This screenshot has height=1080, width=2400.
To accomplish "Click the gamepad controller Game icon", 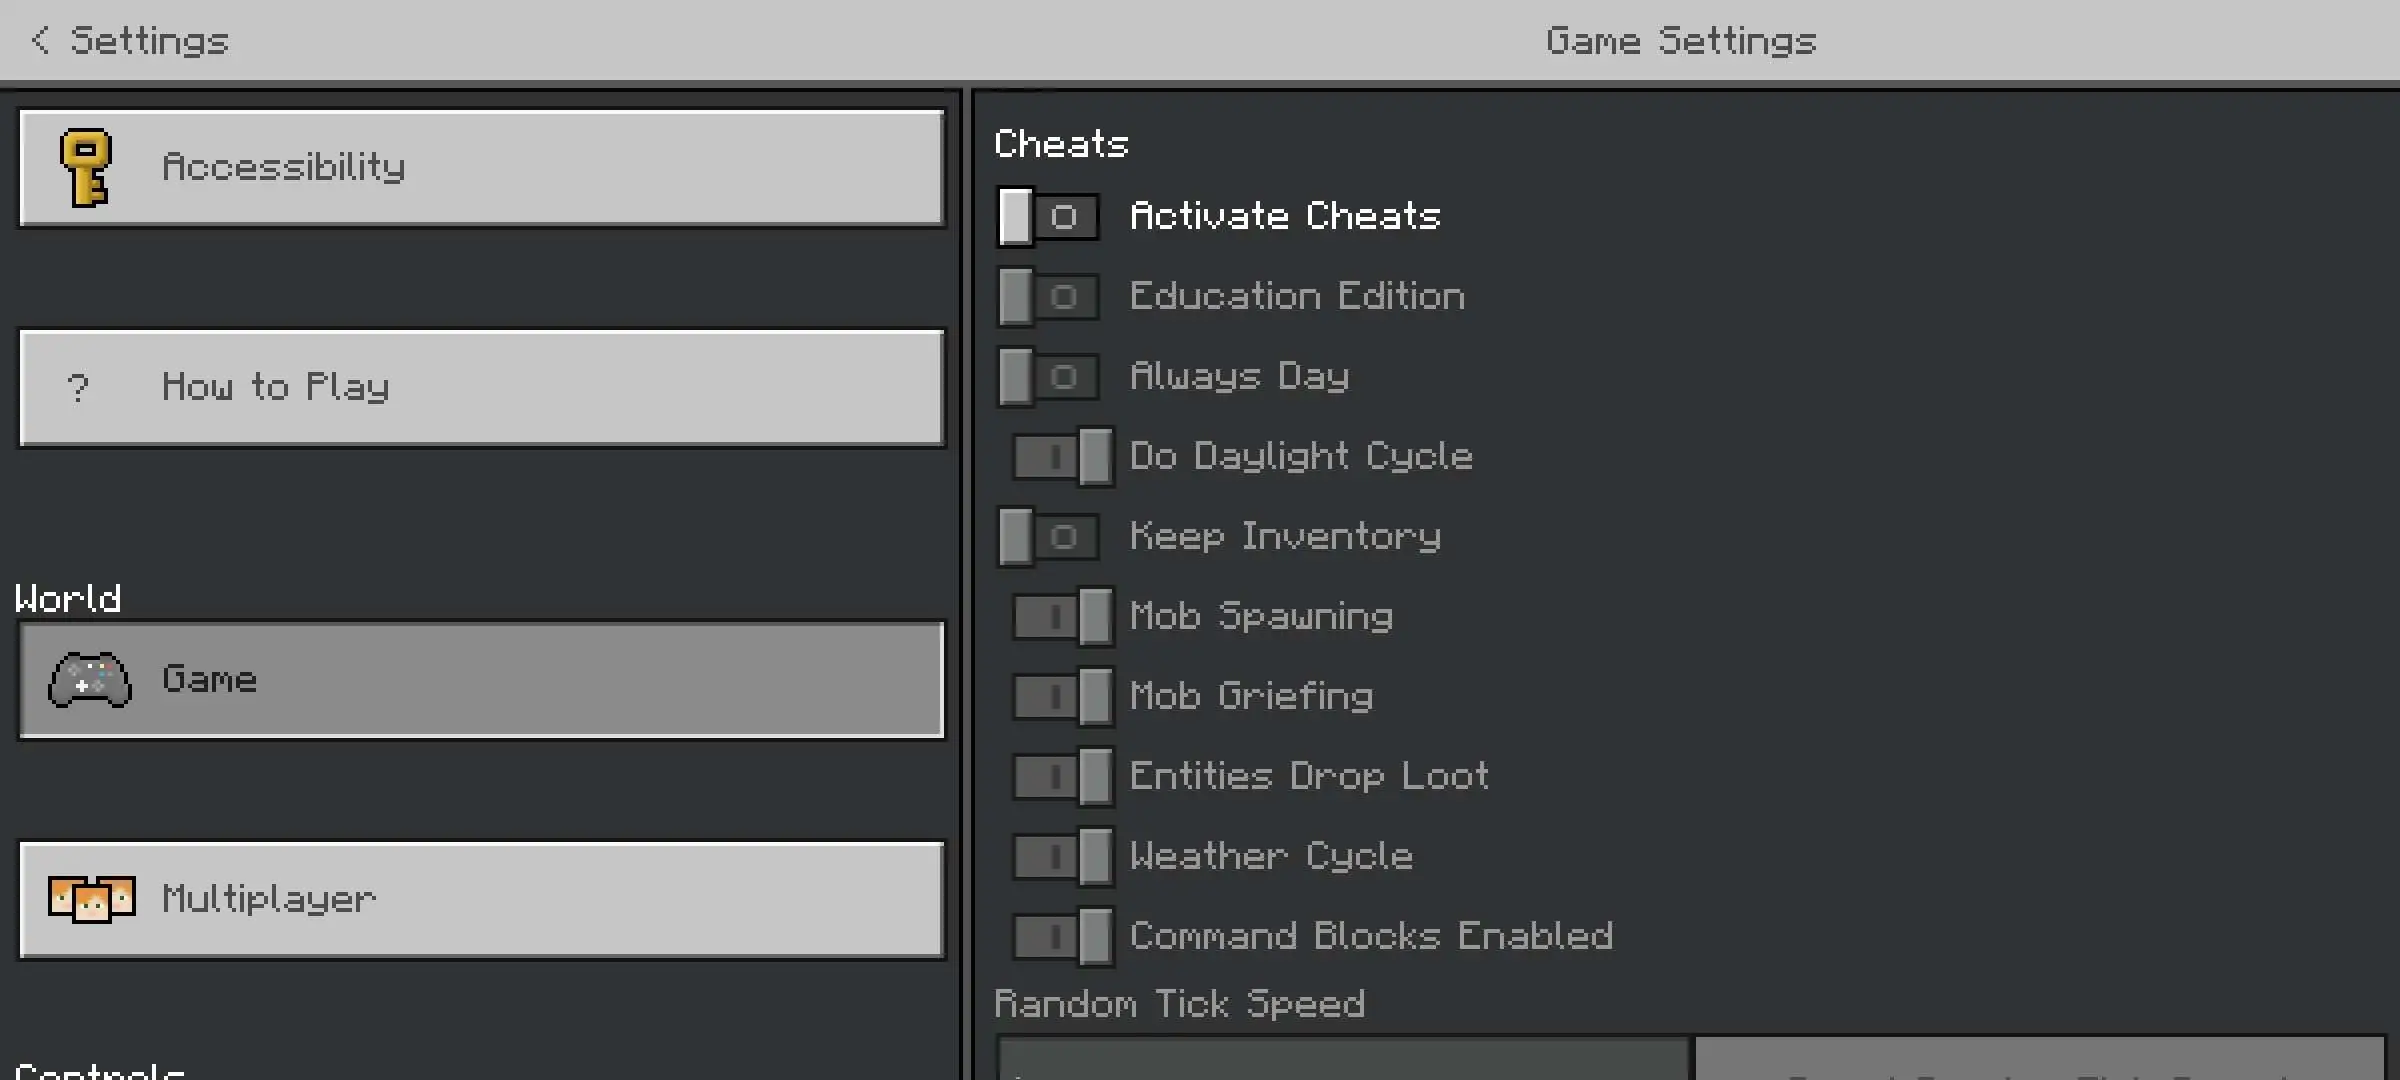I will pyautogui.click(x=90, y=680).
